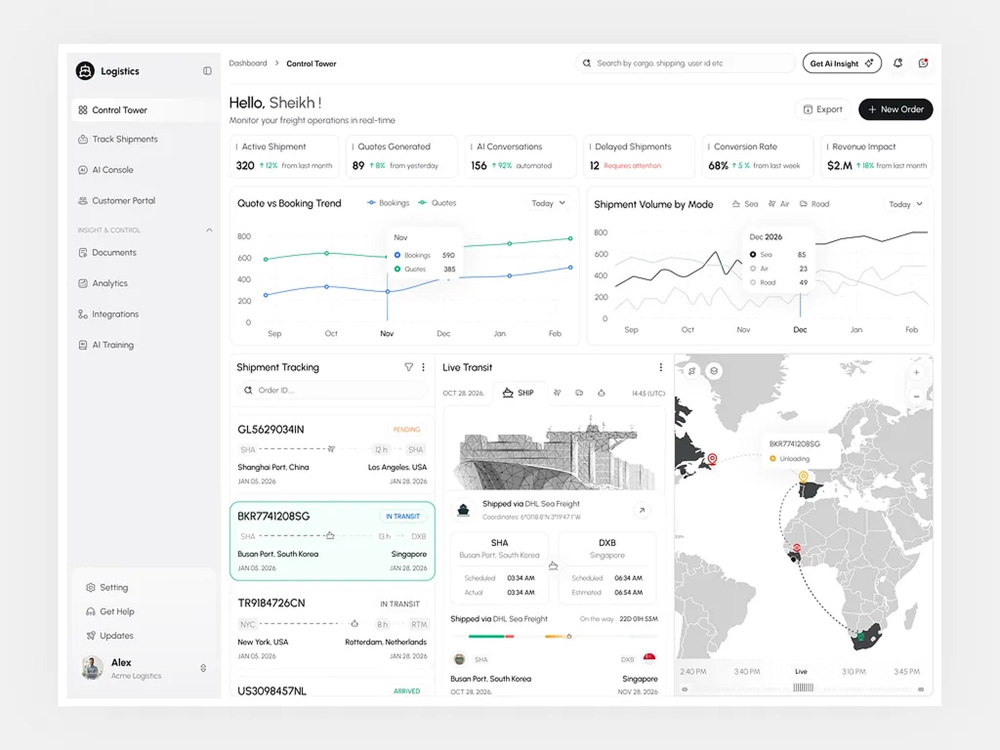
Task: Open the messages icon with red dot
Action: [923, 62]
